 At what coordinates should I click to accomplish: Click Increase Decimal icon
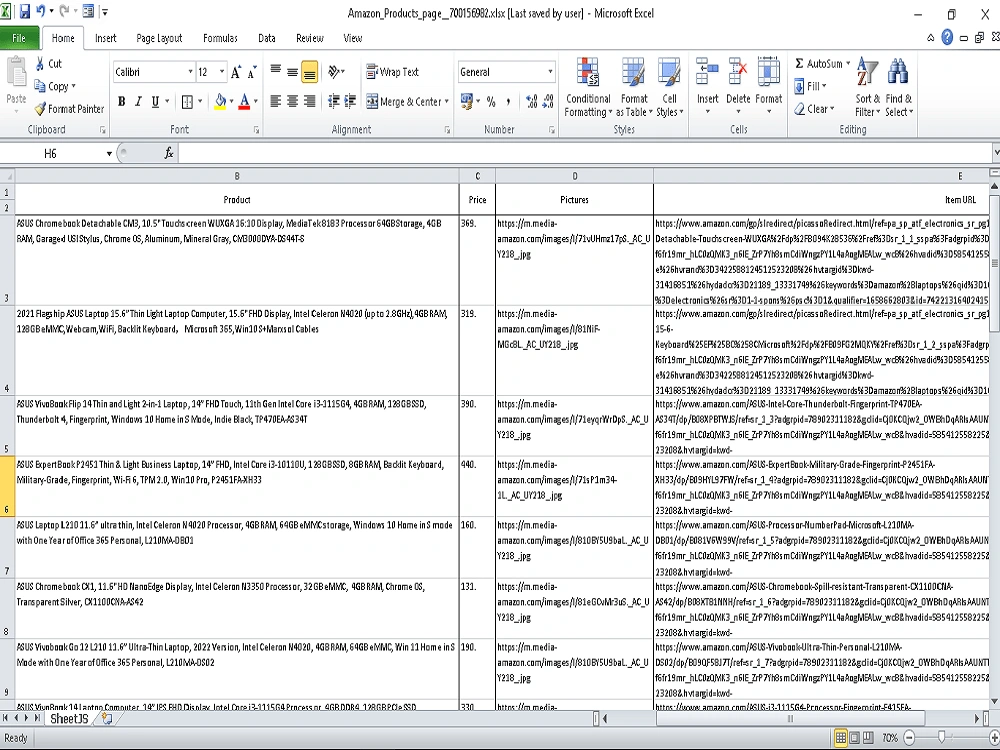tap(531, 101)
